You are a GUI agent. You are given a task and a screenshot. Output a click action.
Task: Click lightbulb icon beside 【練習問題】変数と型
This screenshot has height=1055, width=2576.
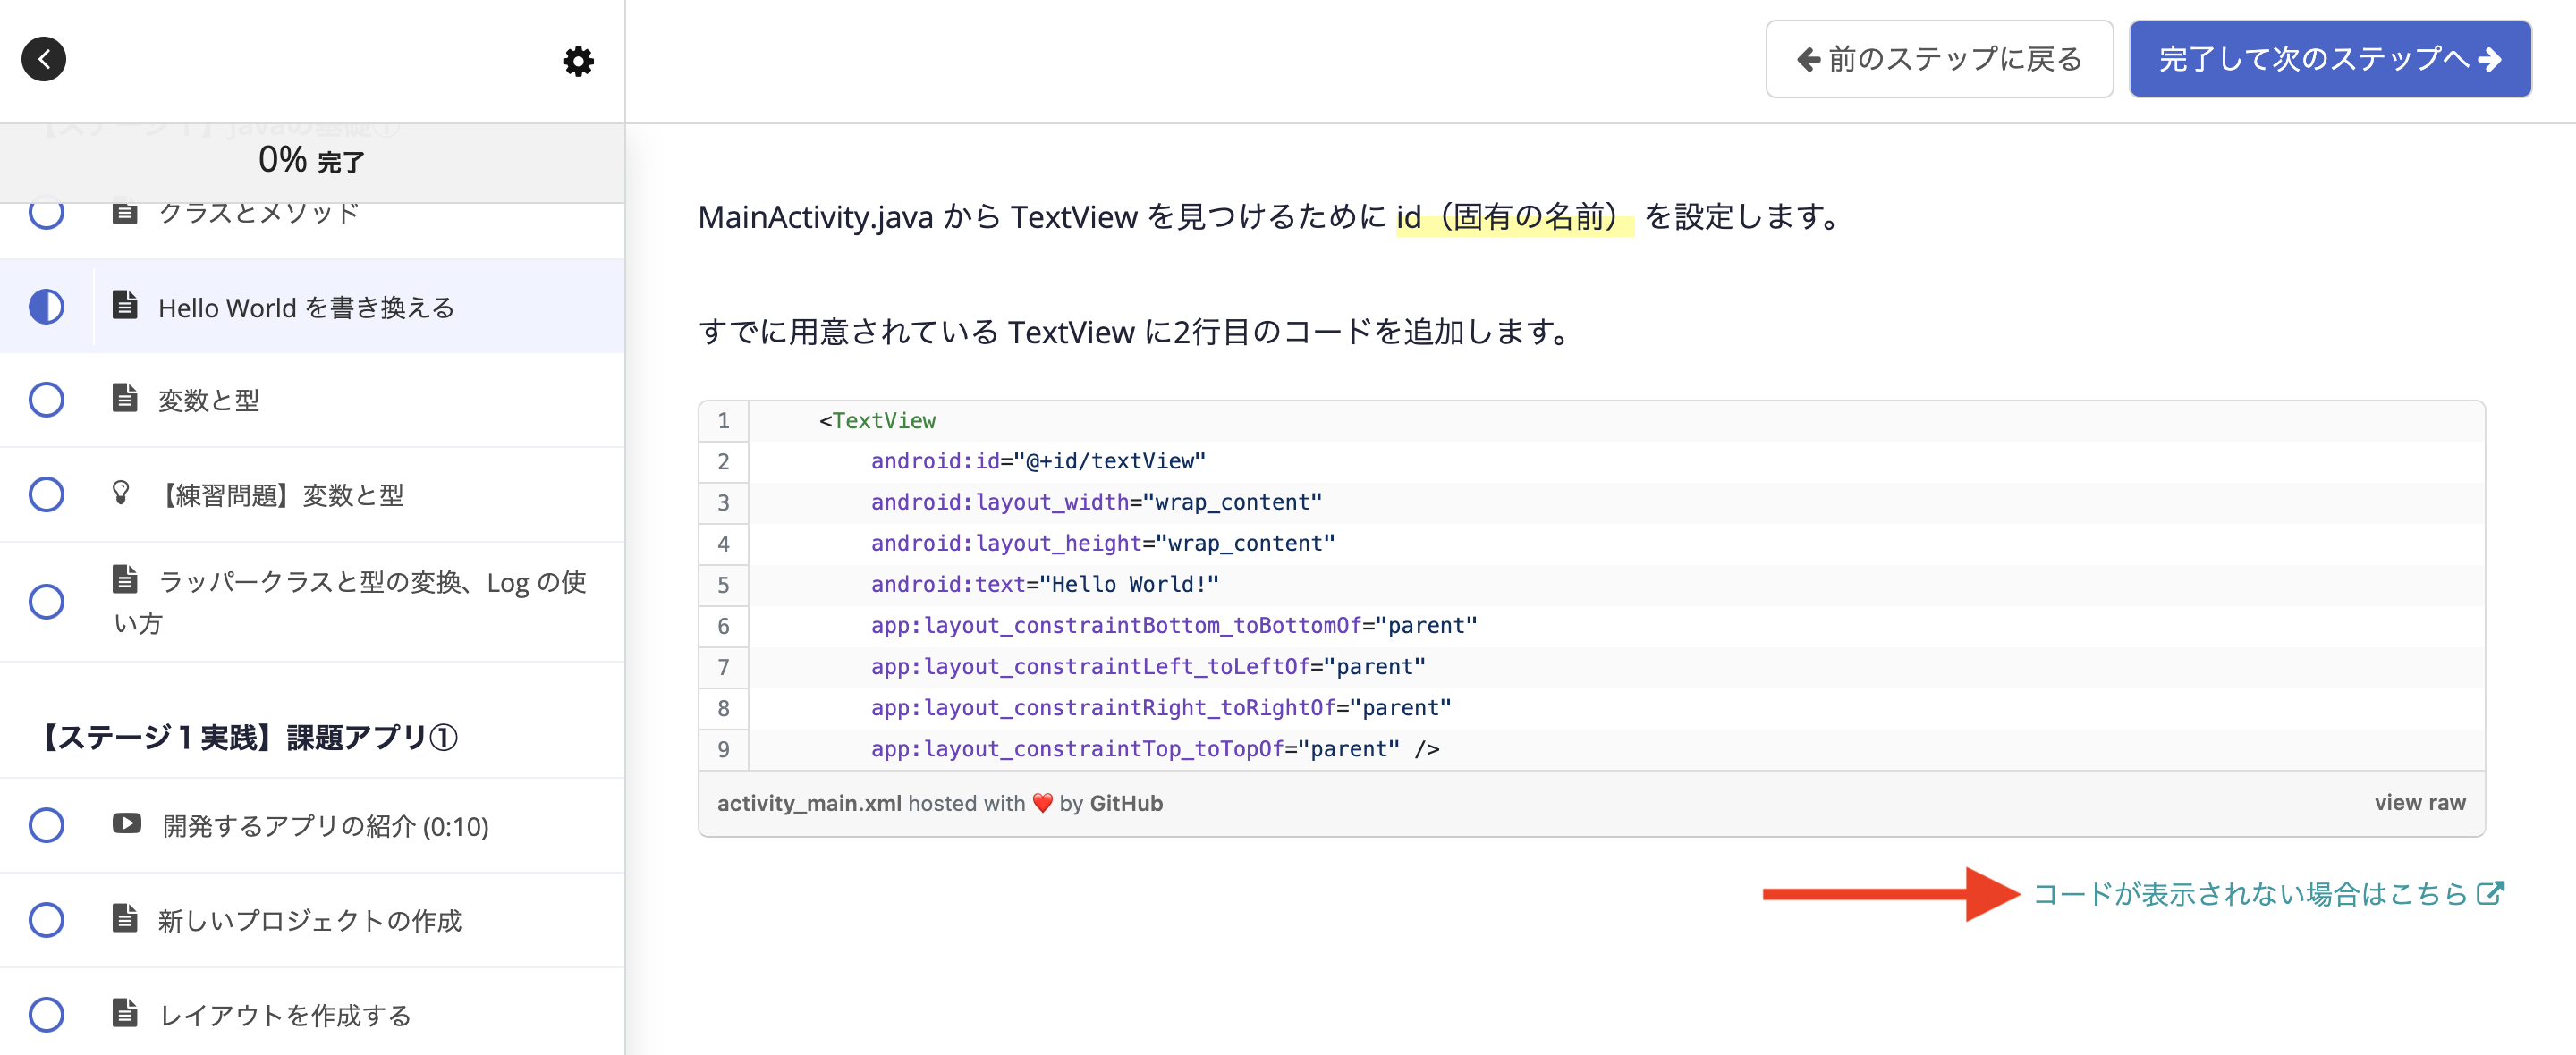coord(121,493)
